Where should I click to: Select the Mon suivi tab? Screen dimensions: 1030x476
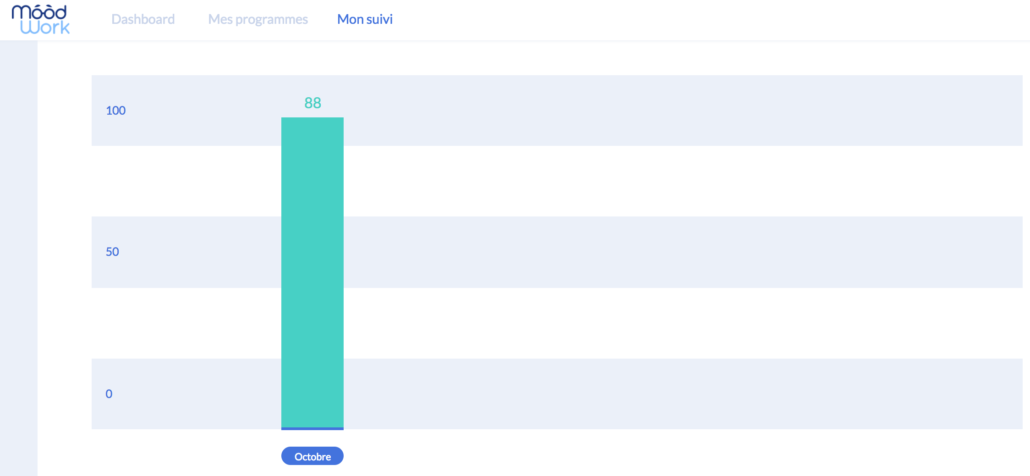[365, 19]
